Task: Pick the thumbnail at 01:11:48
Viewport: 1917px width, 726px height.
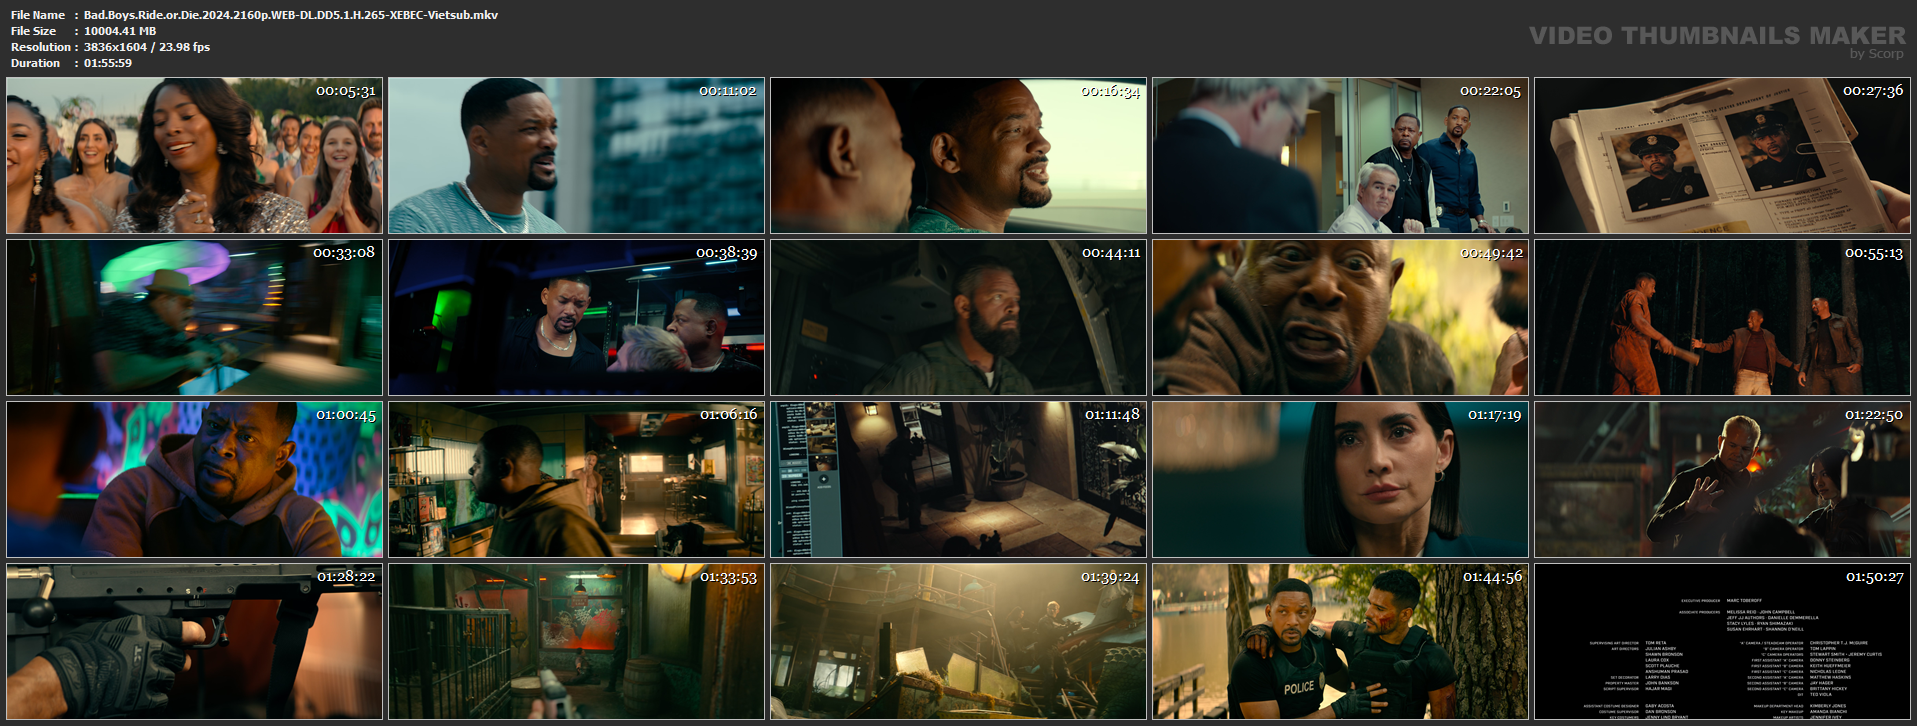Action: coord(958,479)
